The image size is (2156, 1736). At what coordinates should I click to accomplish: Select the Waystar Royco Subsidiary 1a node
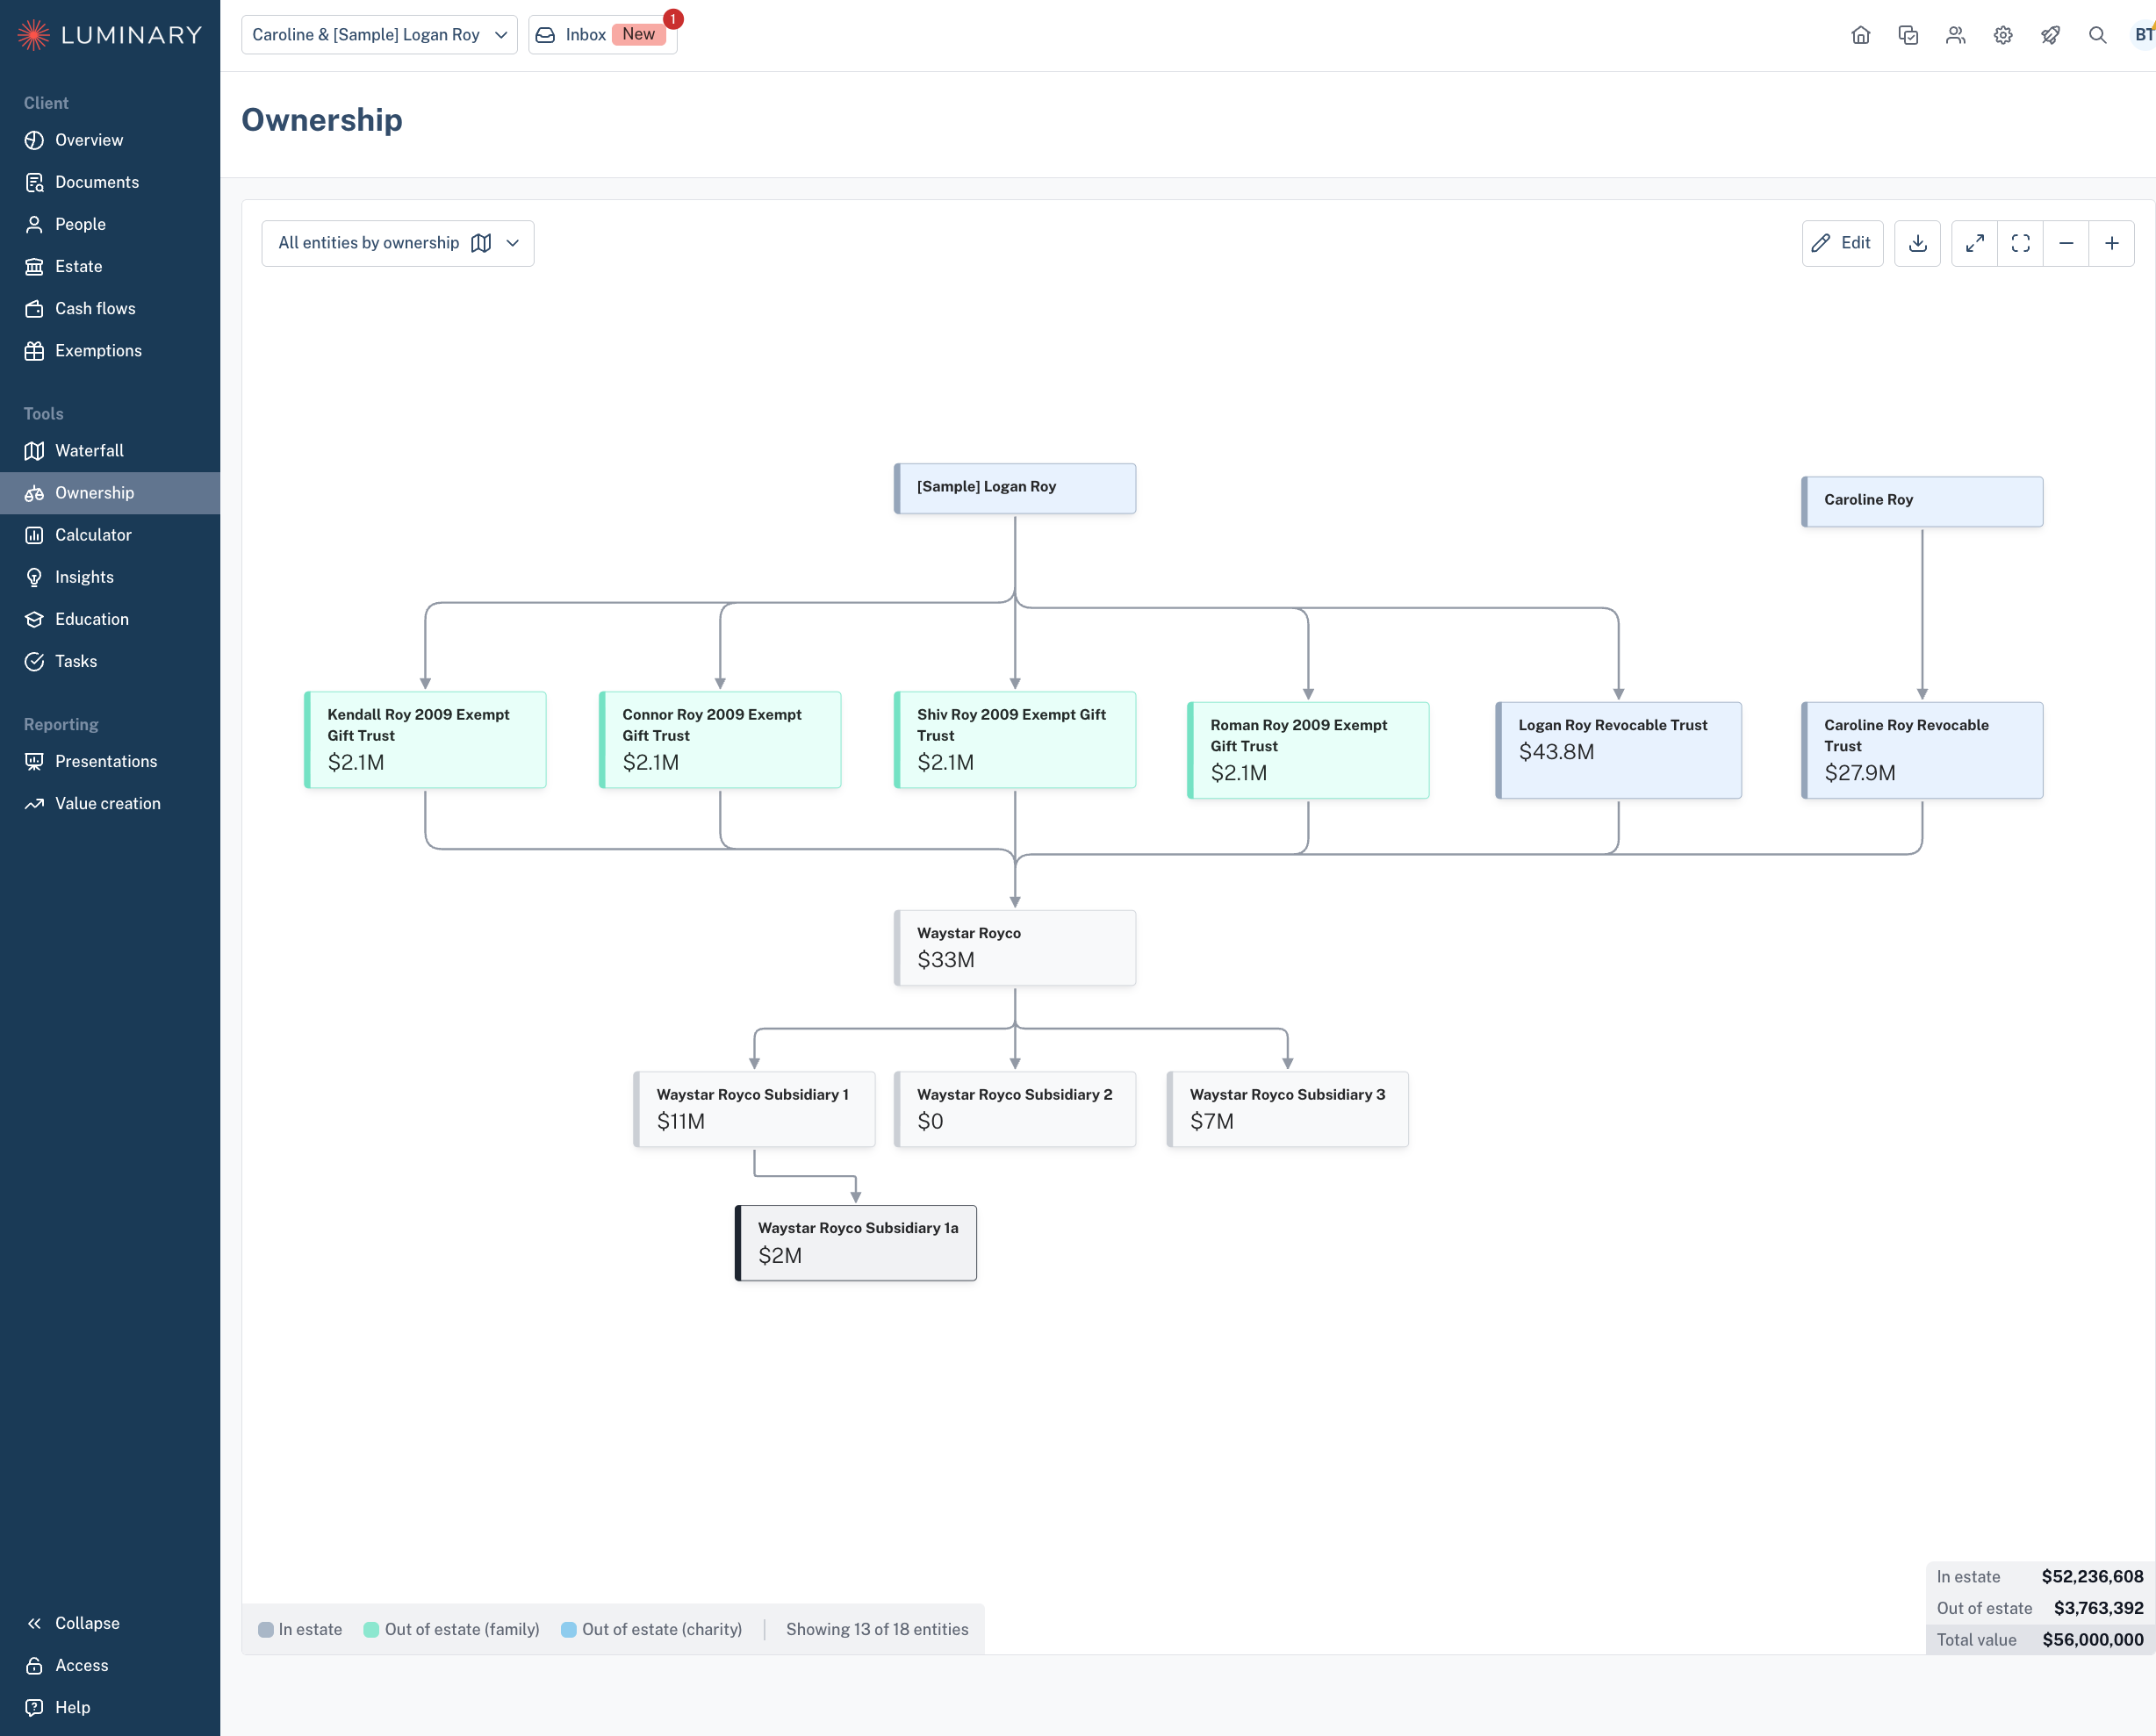coord(856,1243)
